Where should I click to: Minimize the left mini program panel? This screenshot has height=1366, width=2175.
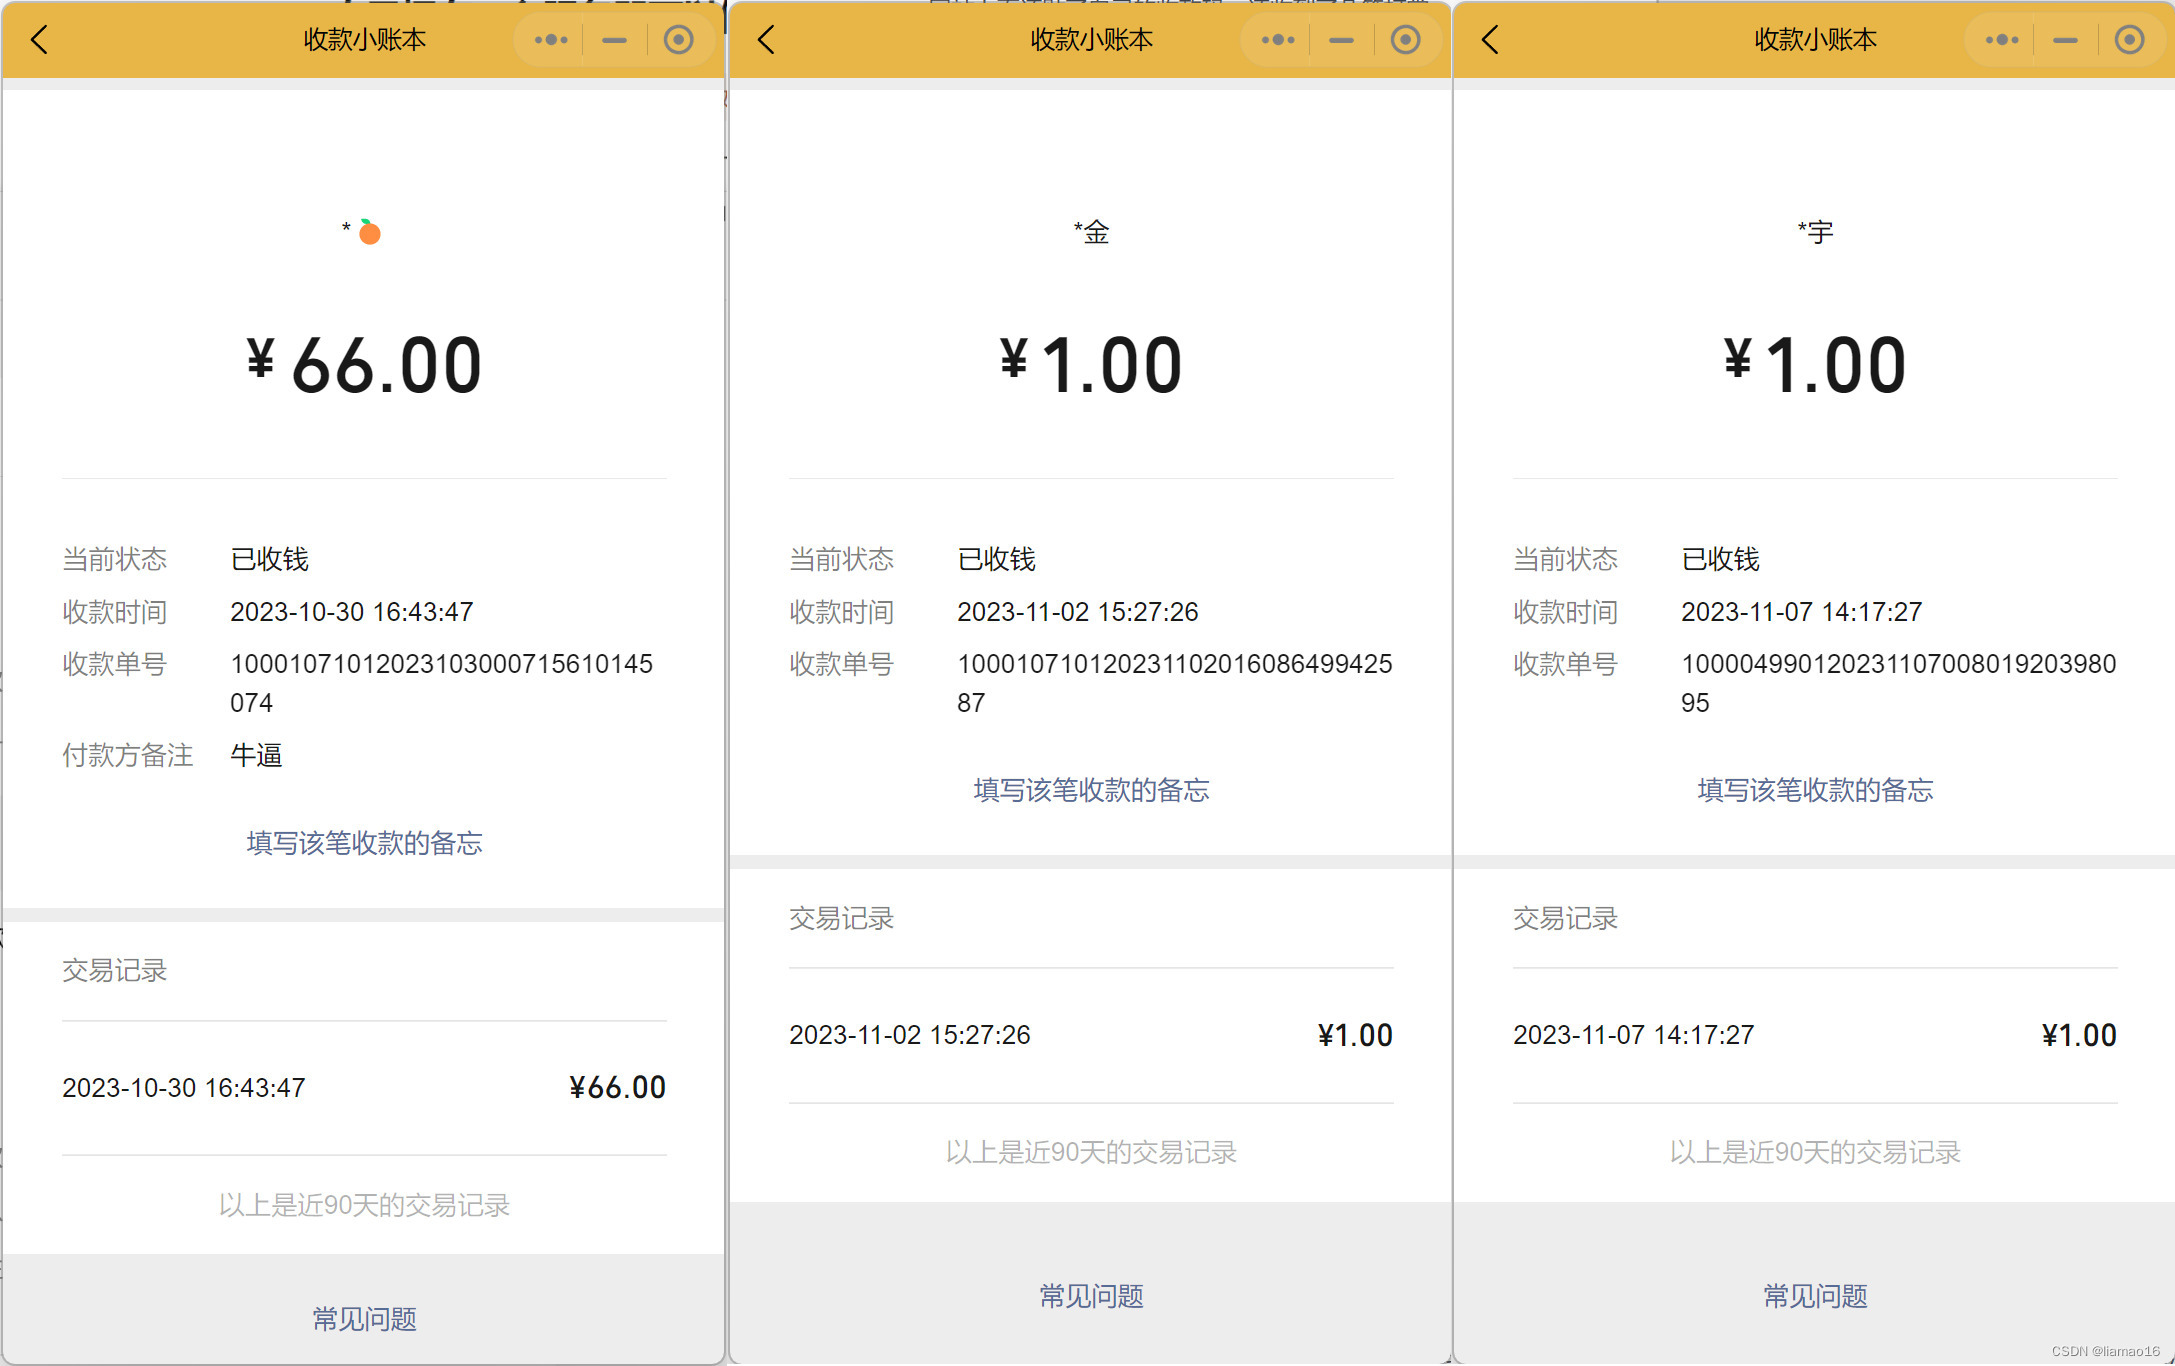(x=614, y=40)
